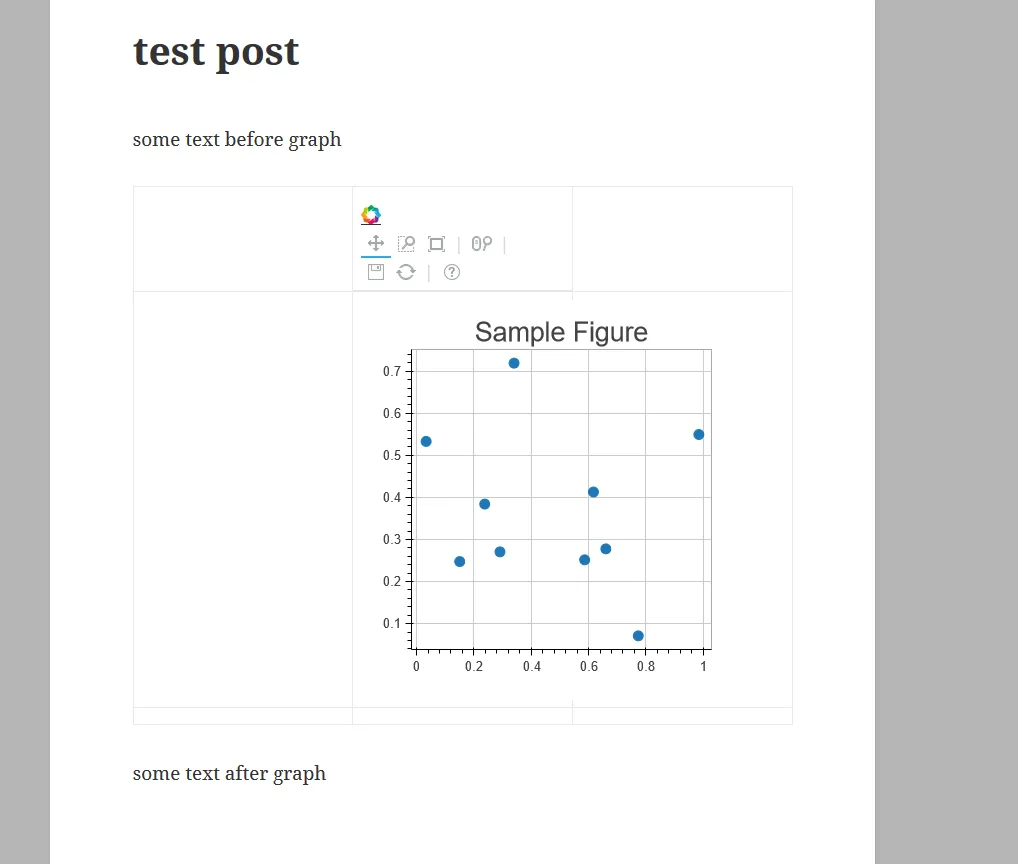1018x864 pixels.
Task: Click the lowest data point near x 0.8
Action: [638, 636]
